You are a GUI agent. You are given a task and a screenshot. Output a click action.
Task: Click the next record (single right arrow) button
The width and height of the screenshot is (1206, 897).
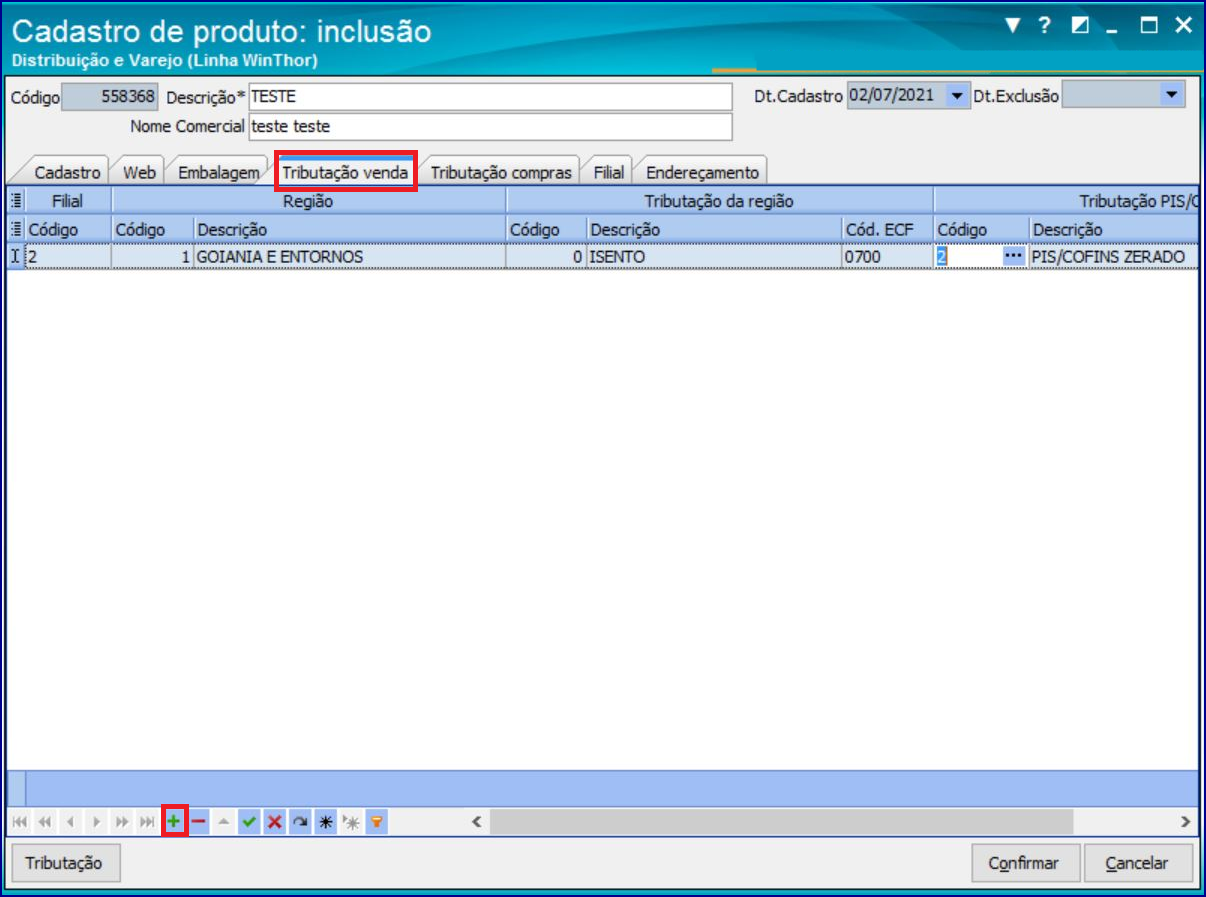point(96,822)
